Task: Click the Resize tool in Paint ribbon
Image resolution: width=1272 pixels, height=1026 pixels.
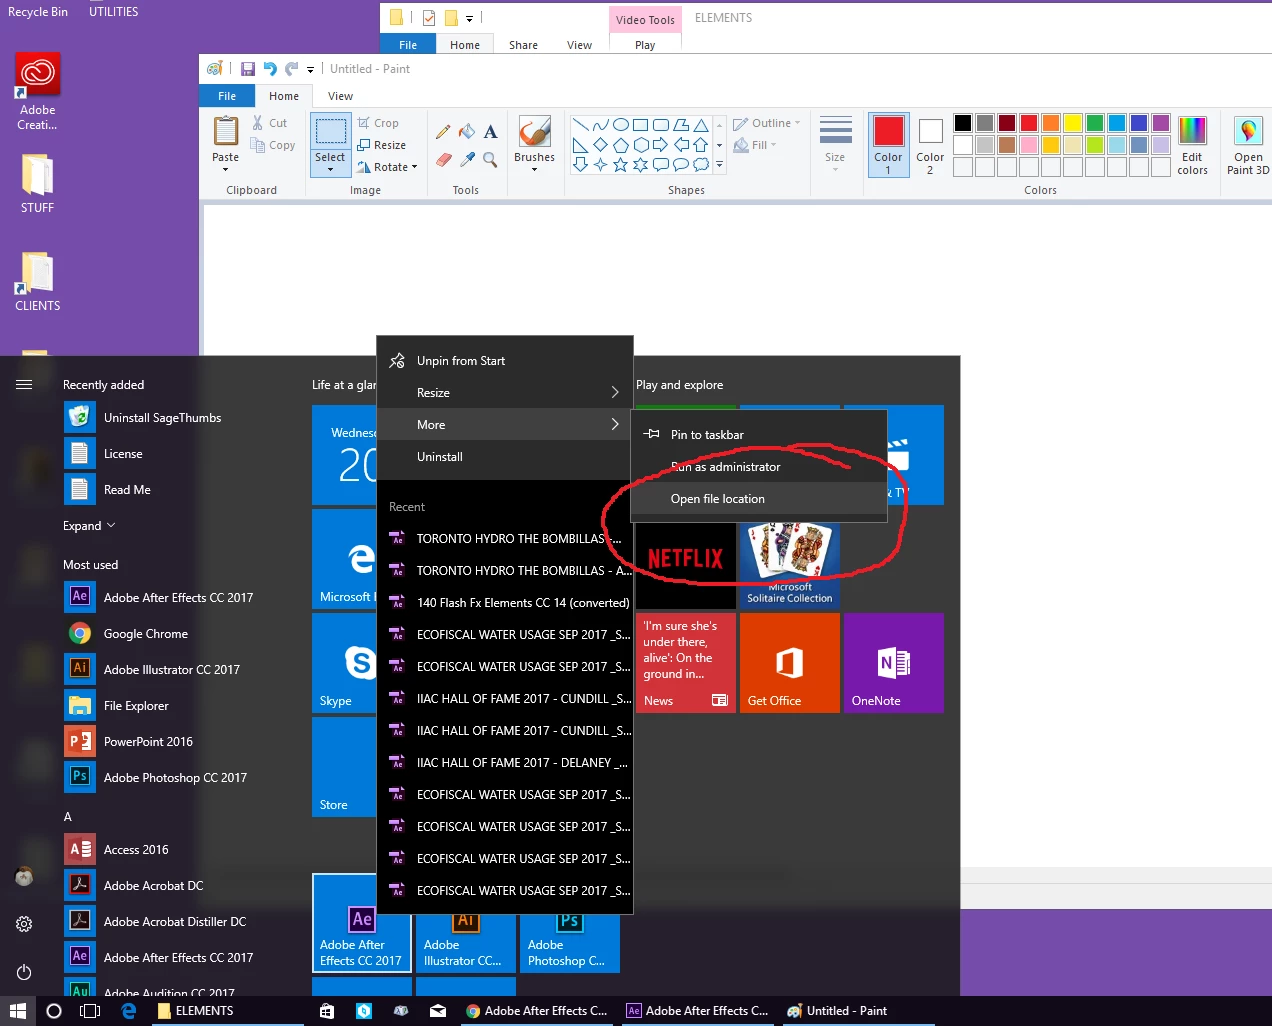Action: click(x=381, y=145)
